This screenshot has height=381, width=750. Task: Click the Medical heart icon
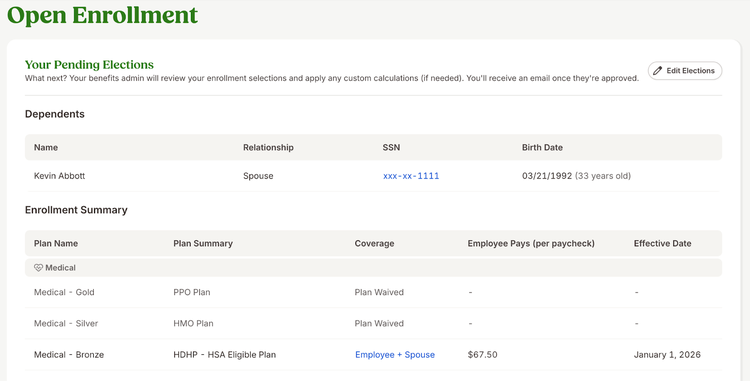click(38, 268)
